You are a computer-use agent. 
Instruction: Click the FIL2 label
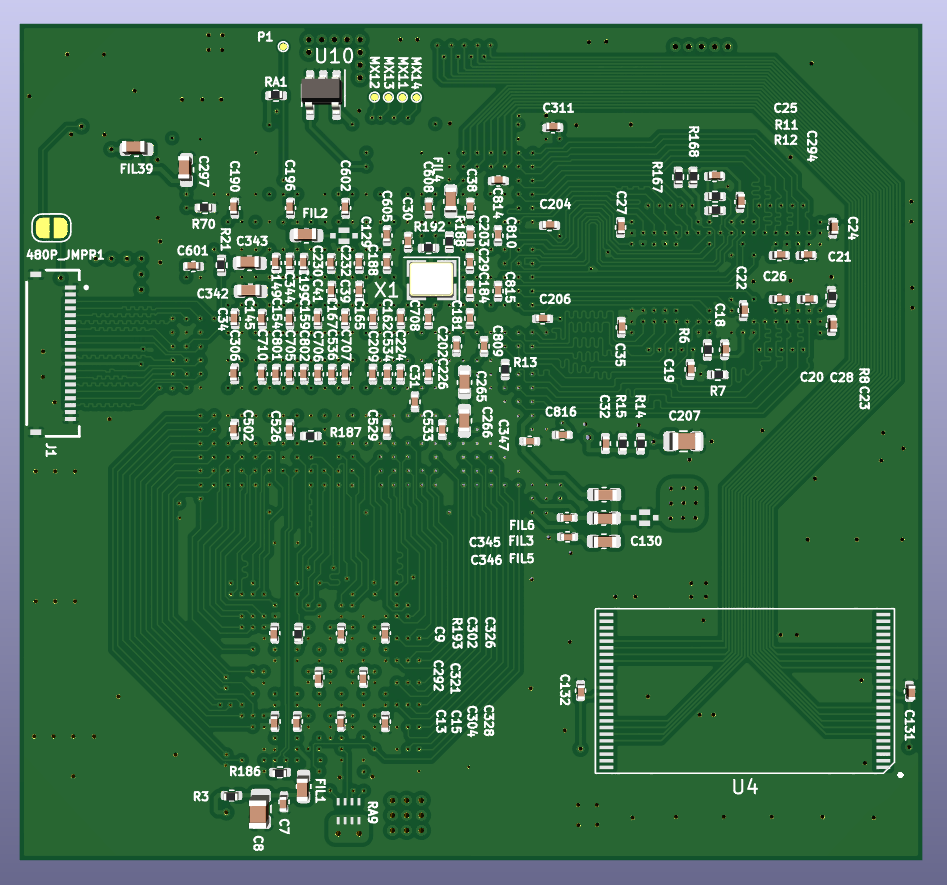(315, 213)
